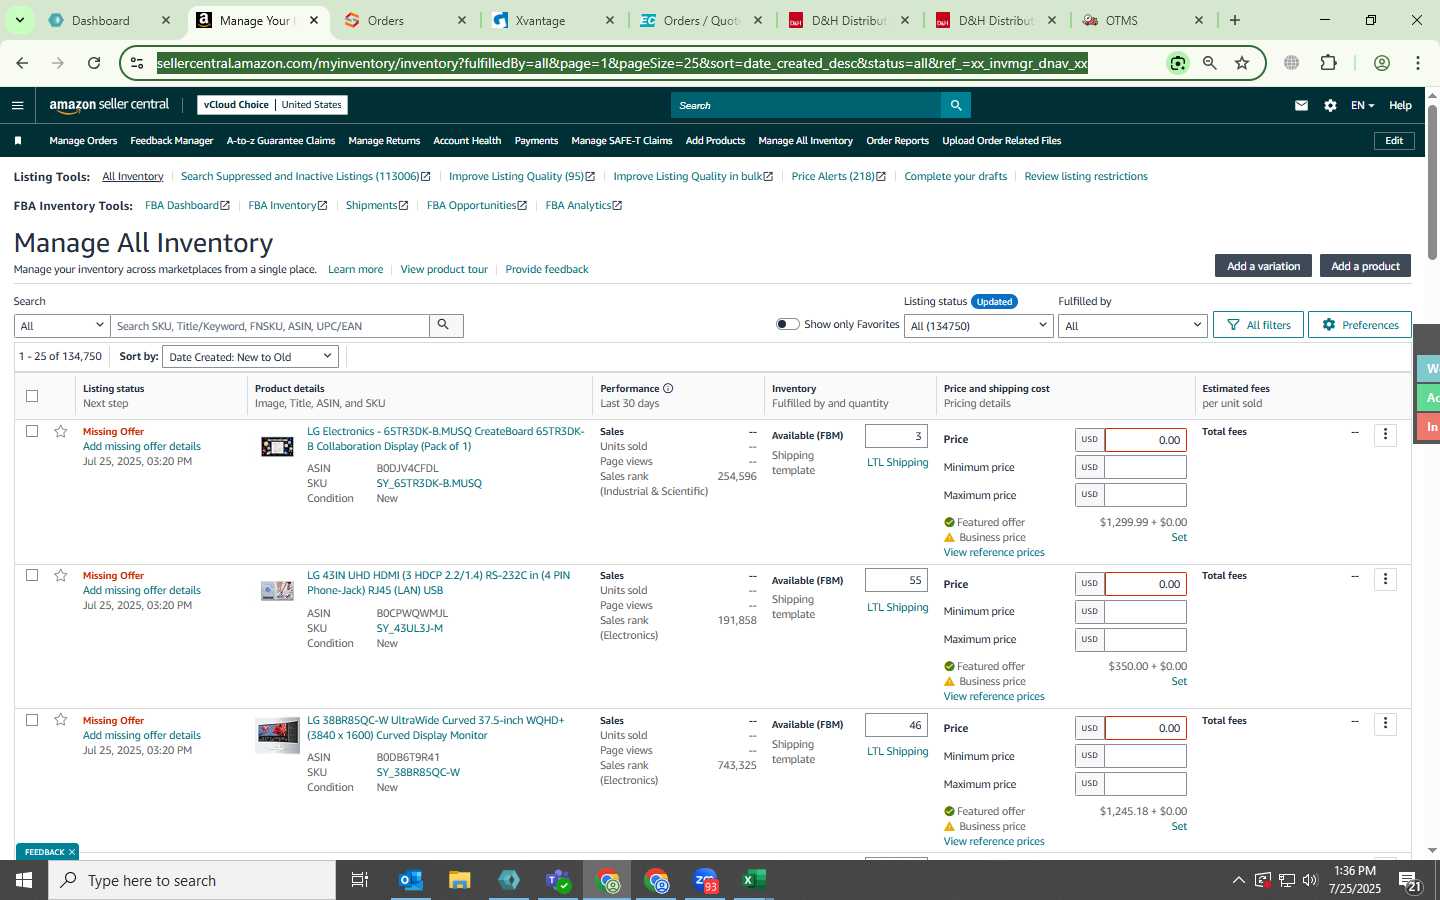
Task: Open the settings gear icon
Action: pyautogui.click(x=1330, y=105)
